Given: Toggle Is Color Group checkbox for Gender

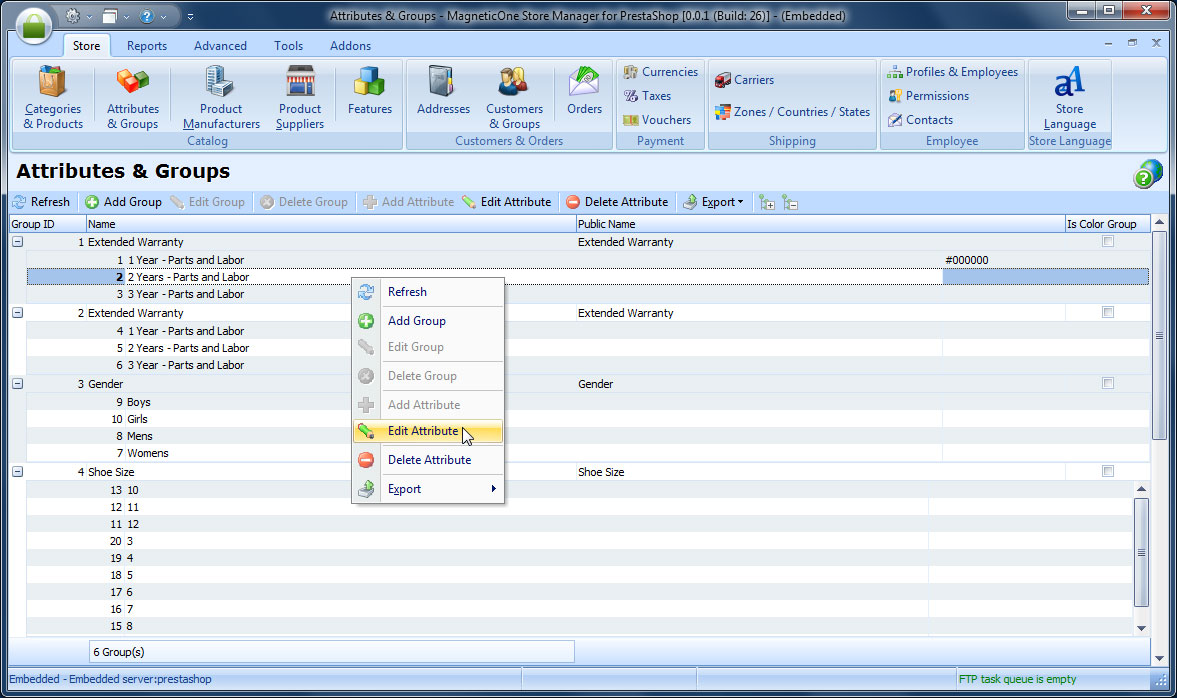Looking at the screenshot, I should [x=1108, y=384].
